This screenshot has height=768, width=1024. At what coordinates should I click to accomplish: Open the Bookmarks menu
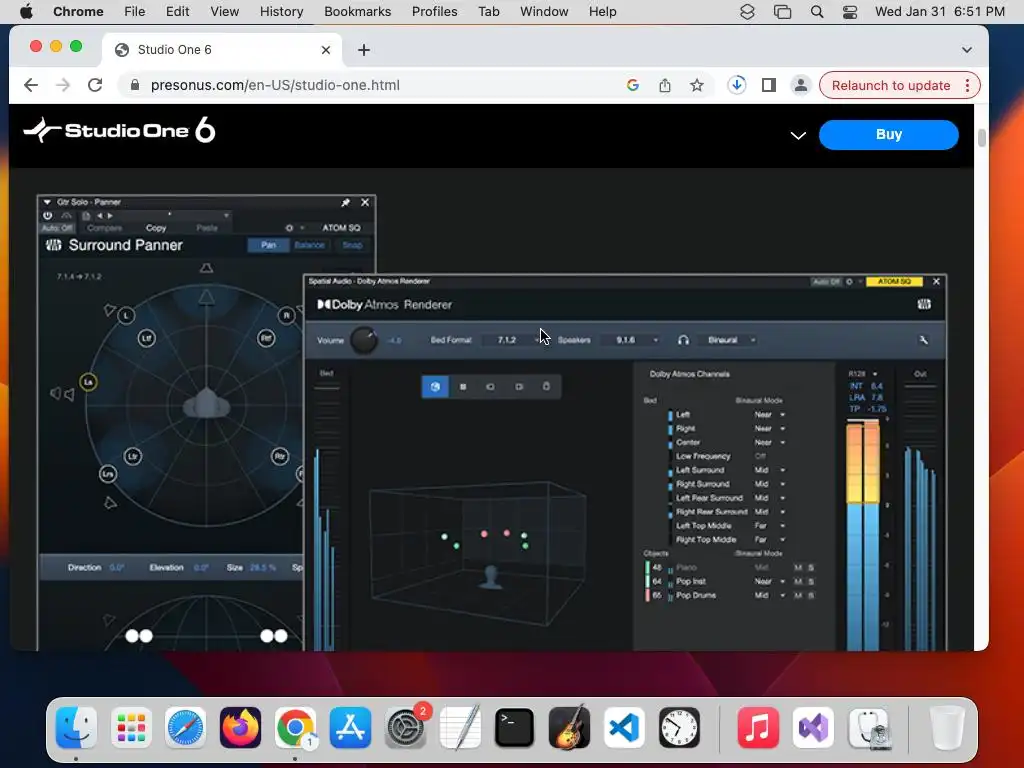[357, 12]
